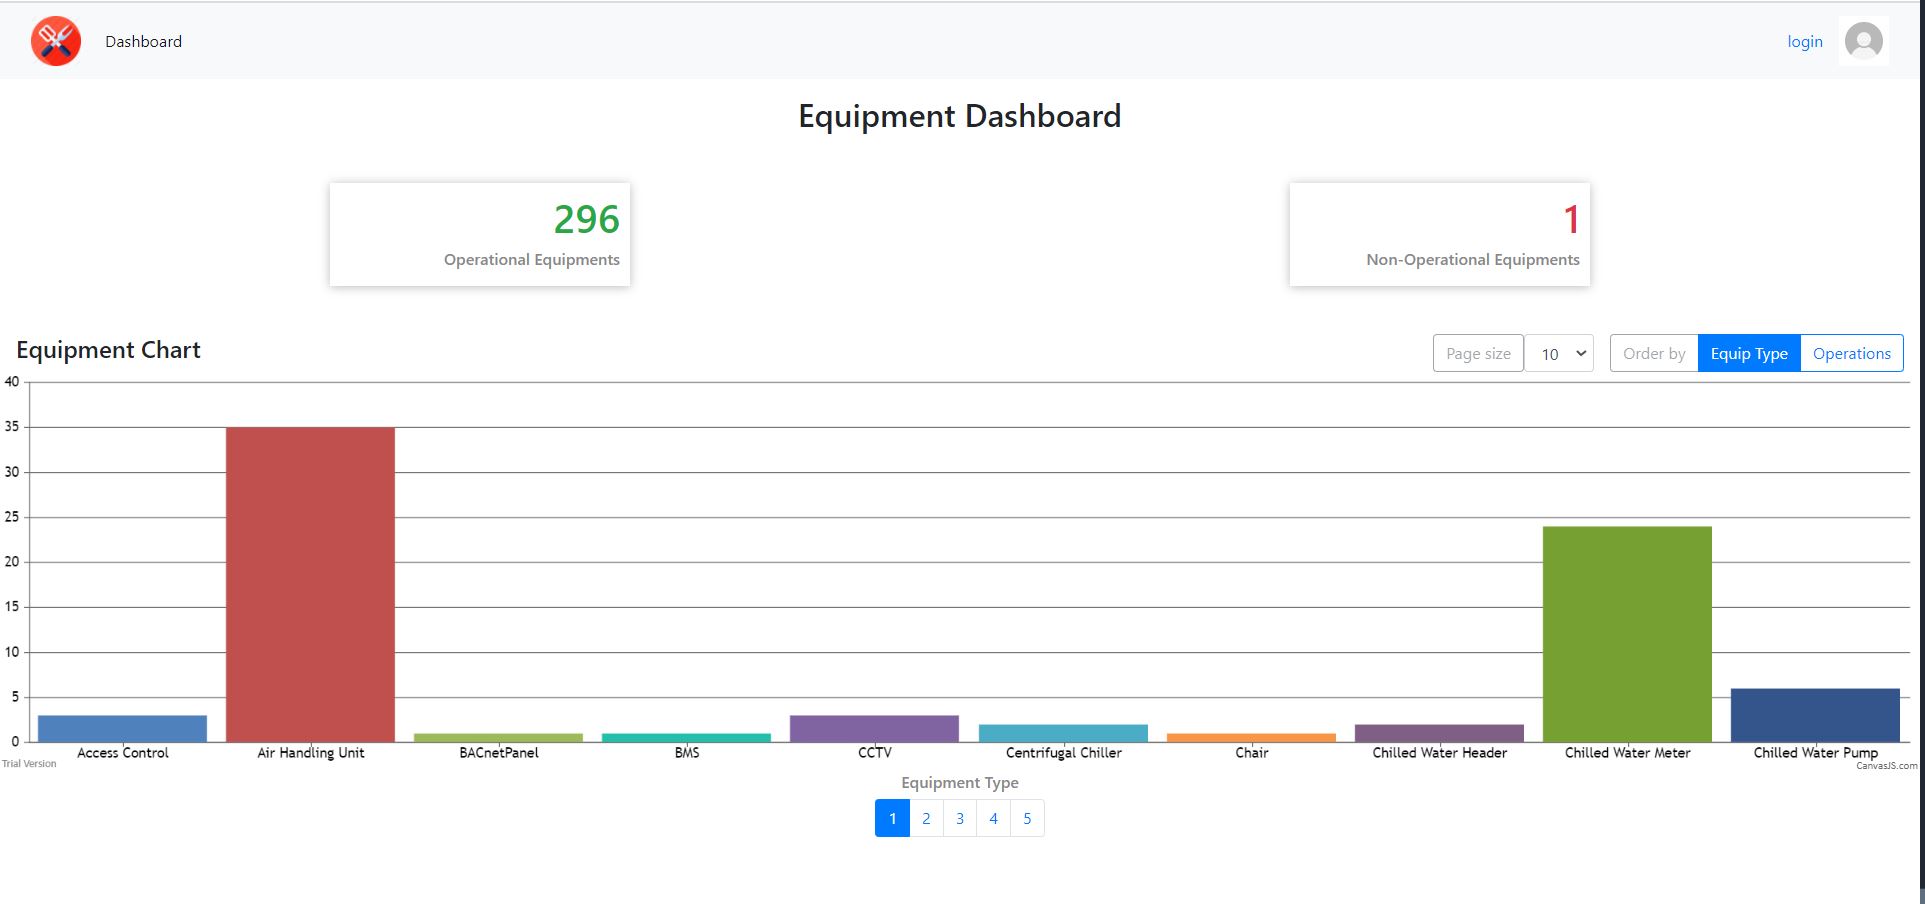This screenshot has height=904, width=1925.
Task: Switch ordering to Equip Type
Action: pos(1748,353)
